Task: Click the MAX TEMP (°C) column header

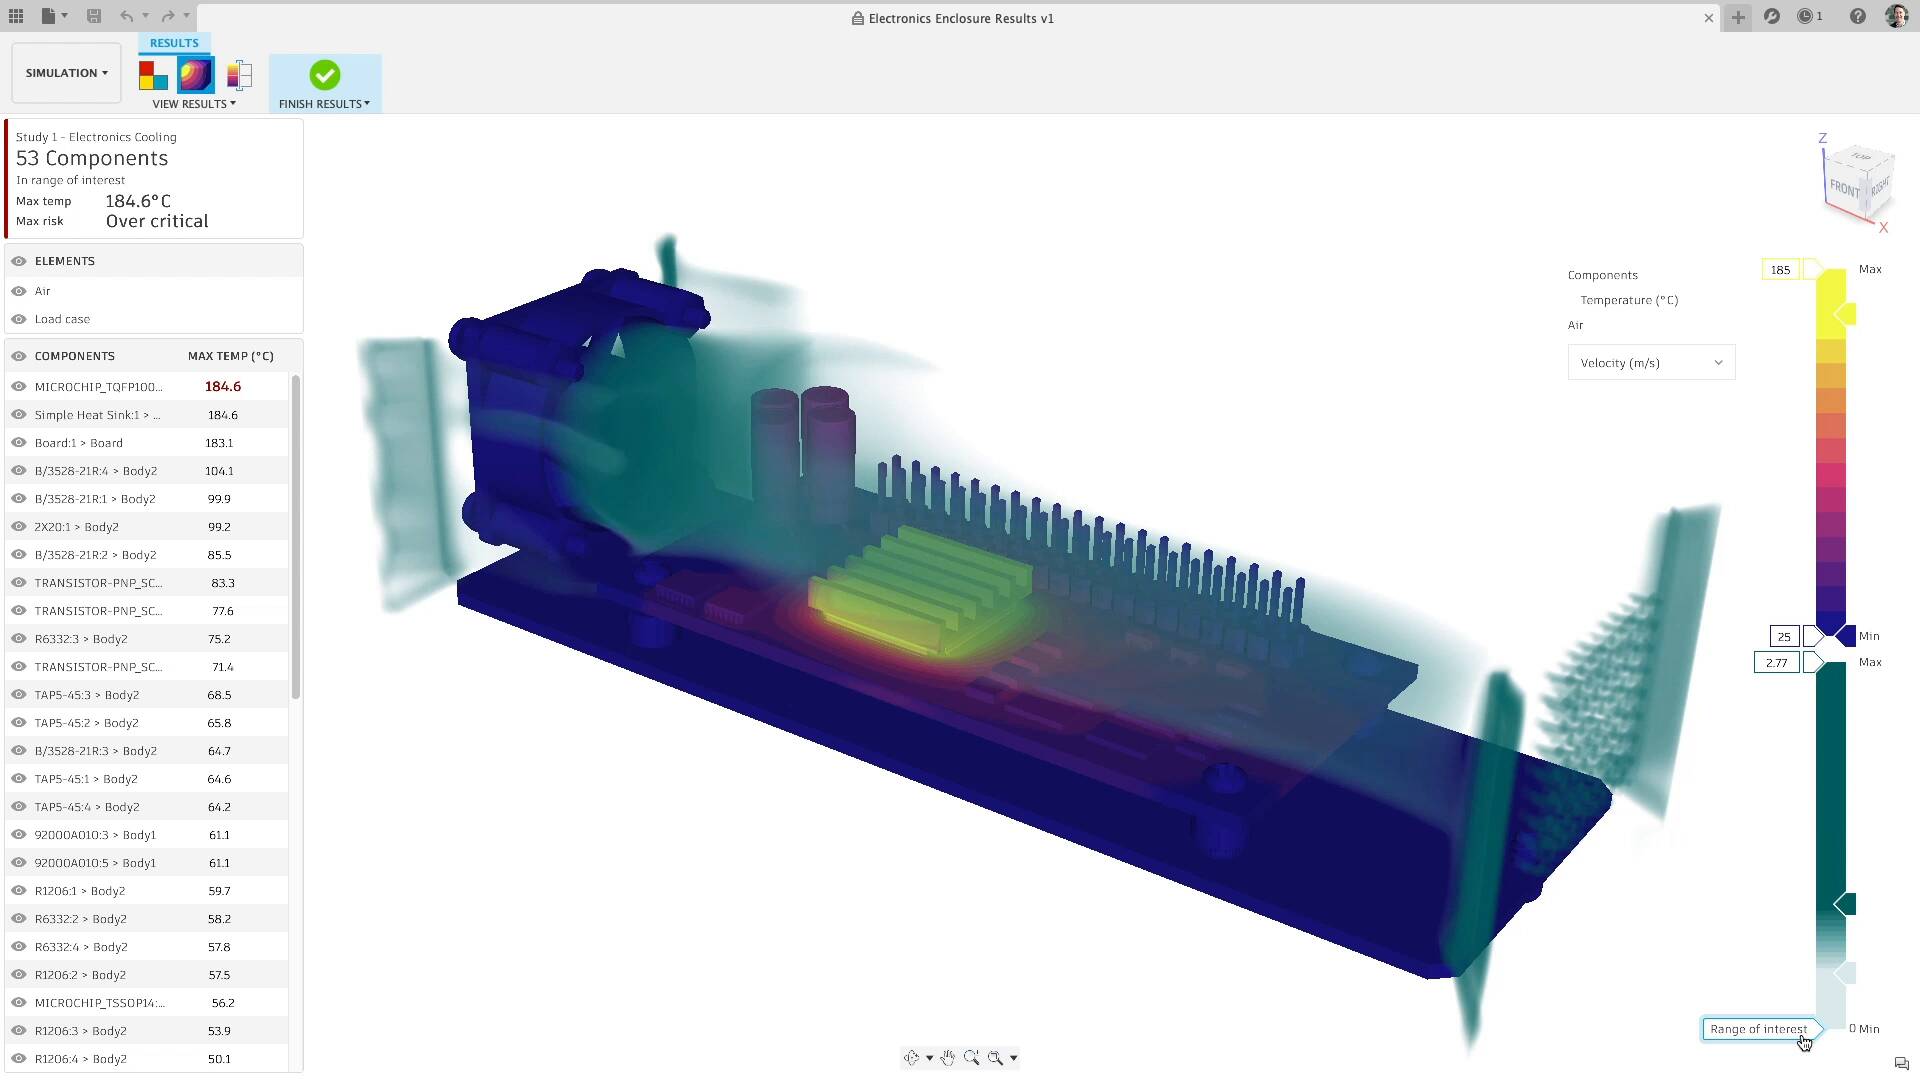Action: [231, 356]
